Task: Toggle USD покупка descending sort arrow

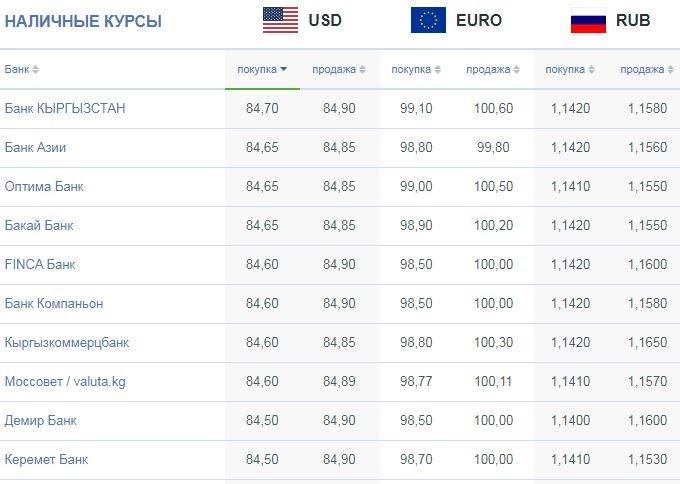Action: coord(284,69)
